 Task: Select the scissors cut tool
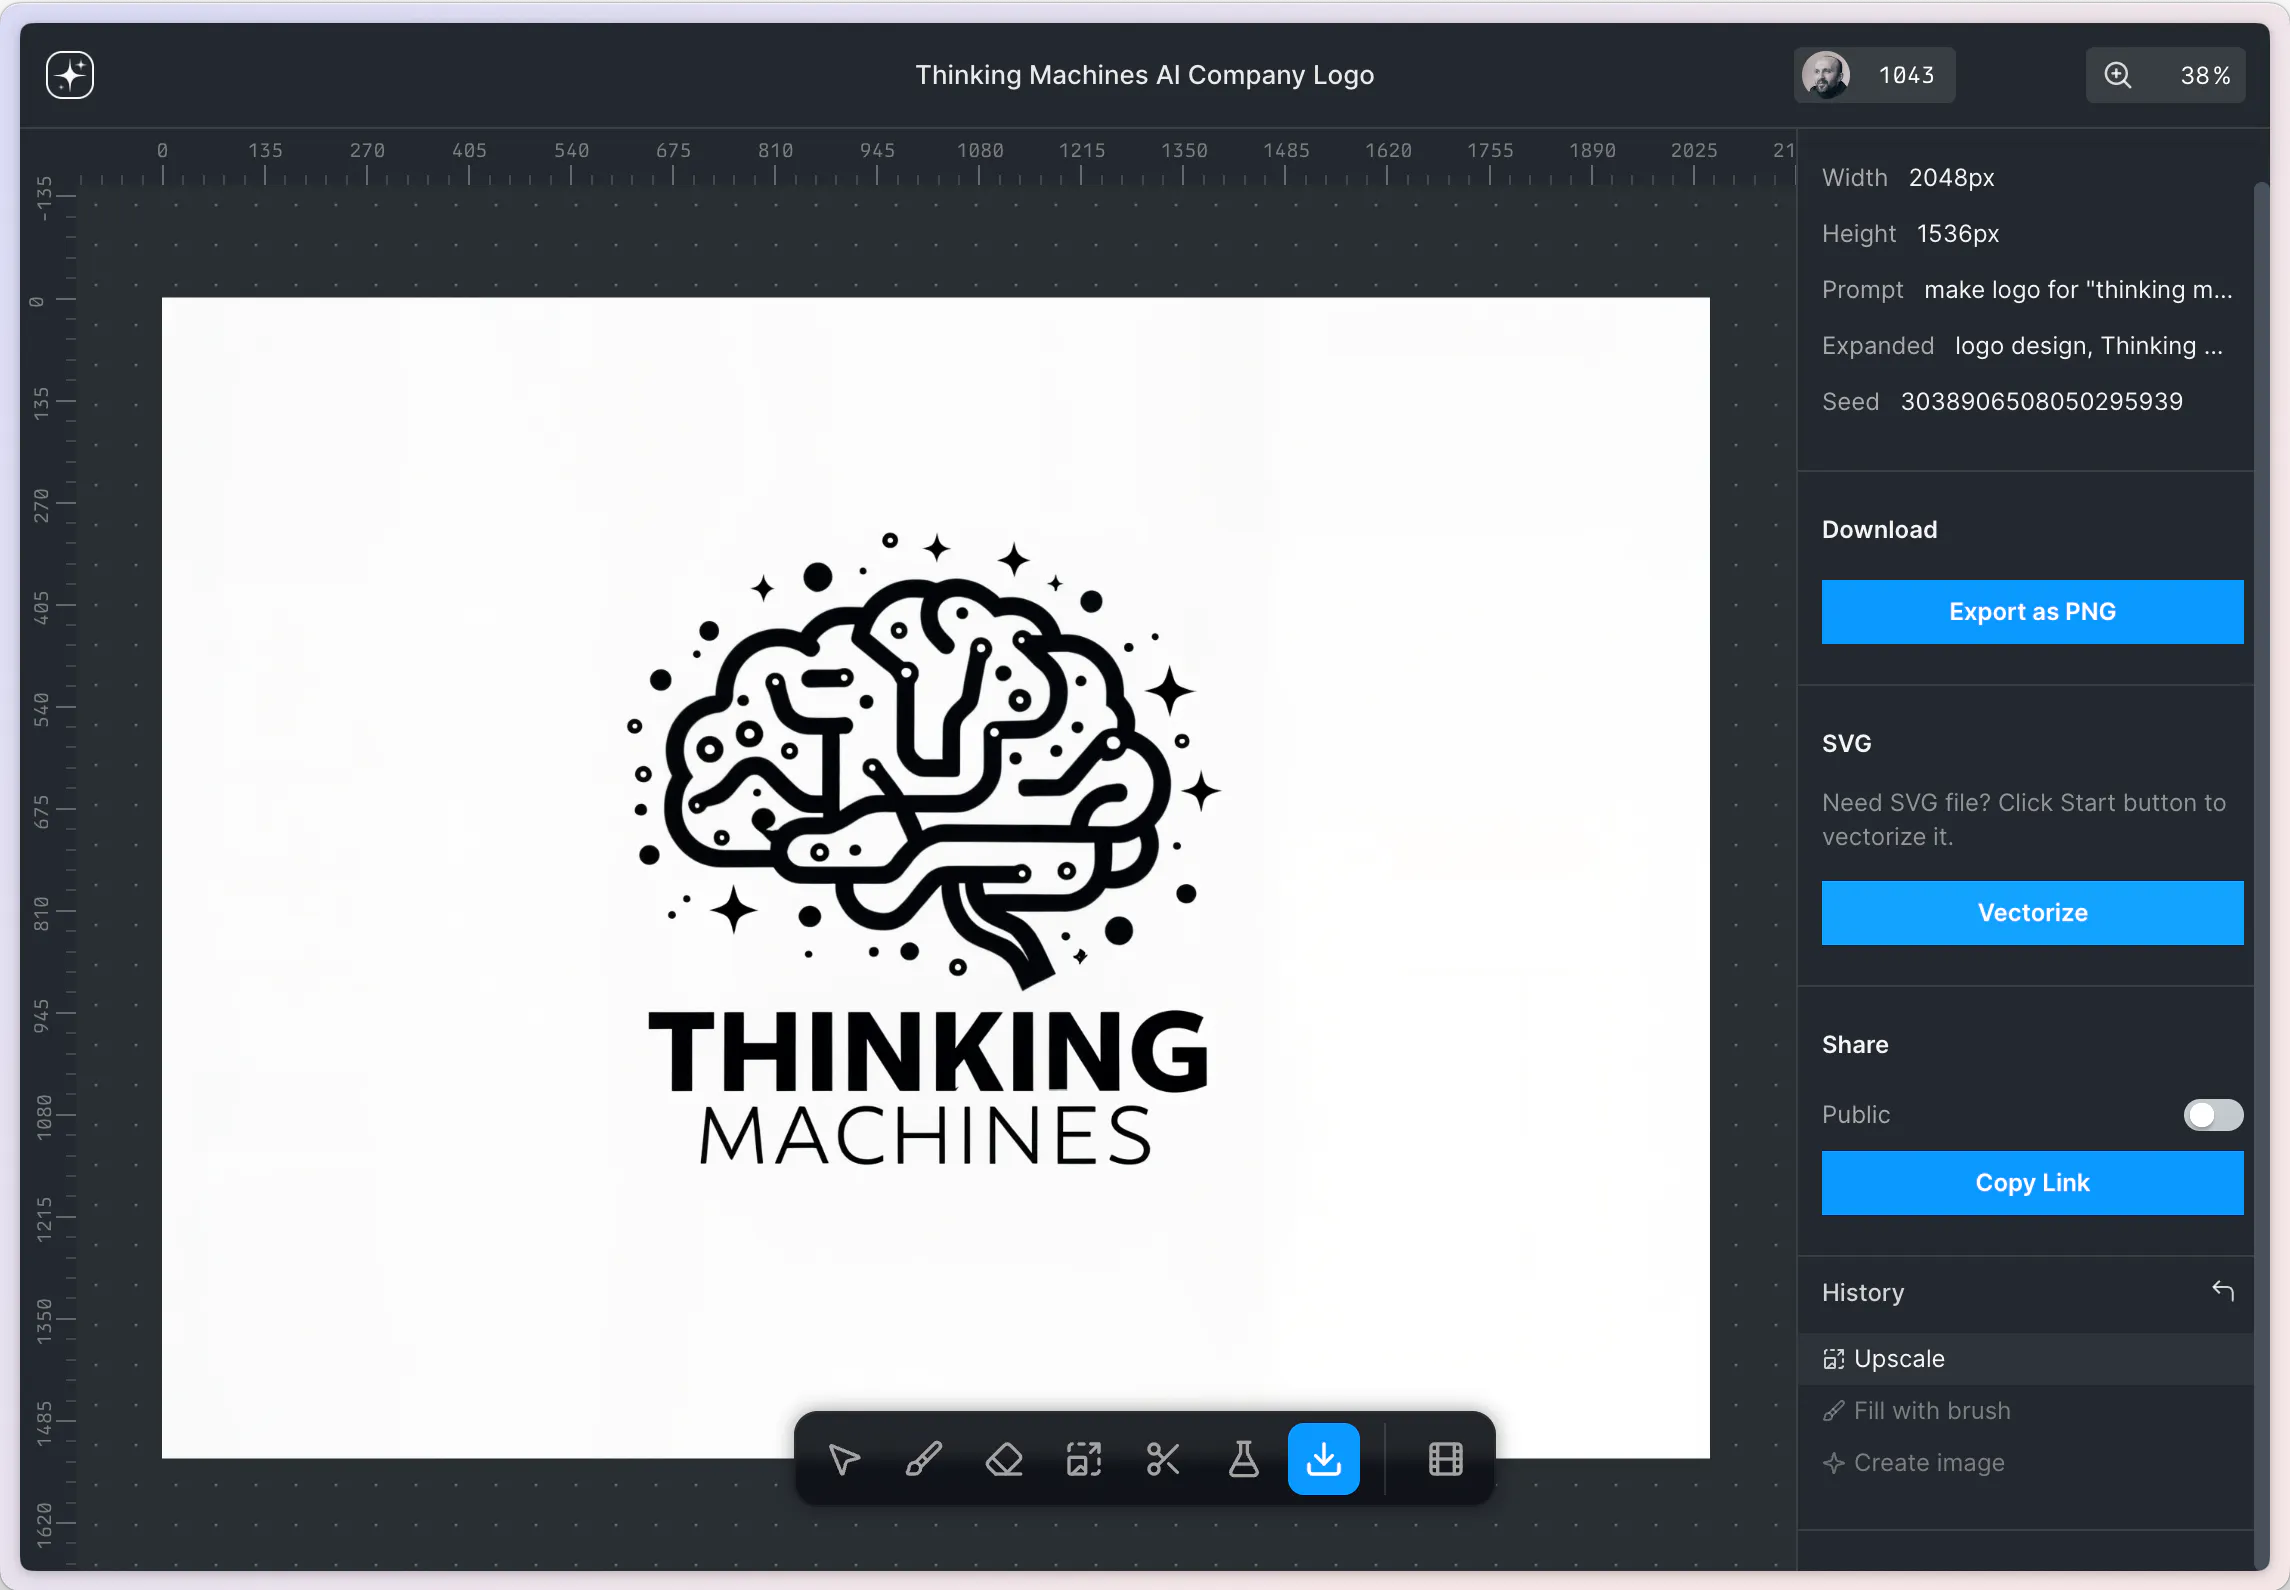click(x=1163, y=1459)
